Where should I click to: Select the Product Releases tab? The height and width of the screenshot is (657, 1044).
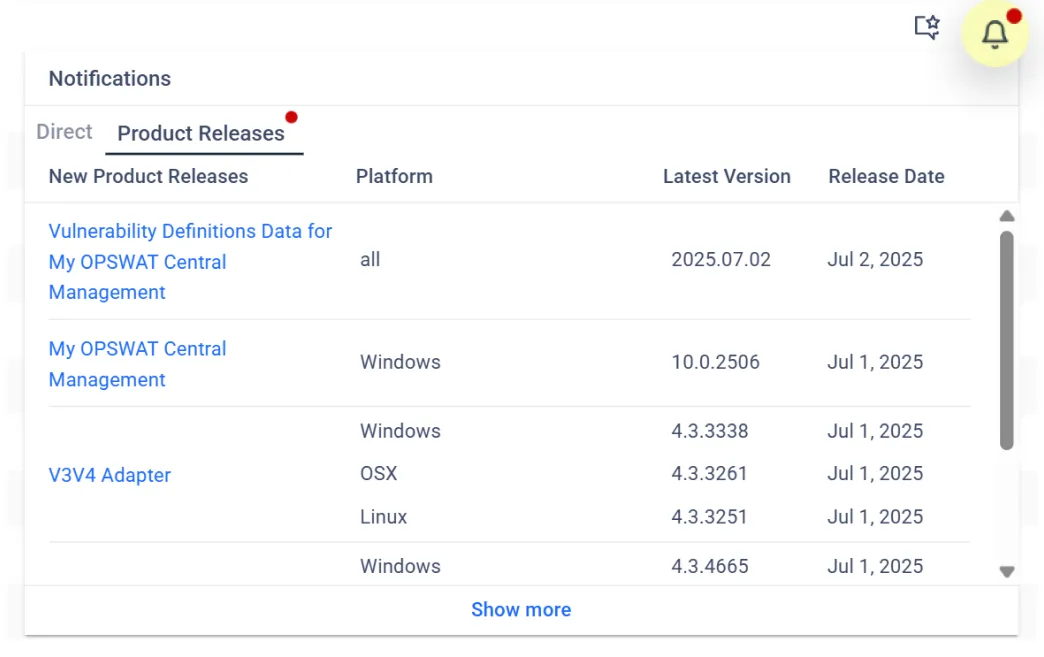(x=201, y=133)
